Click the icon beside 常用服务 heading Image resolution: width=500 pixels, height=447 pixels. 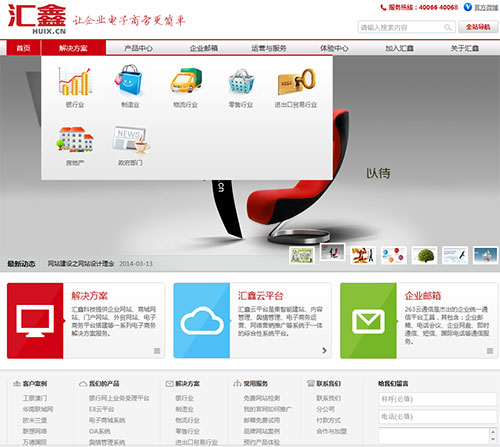(237, 383)
